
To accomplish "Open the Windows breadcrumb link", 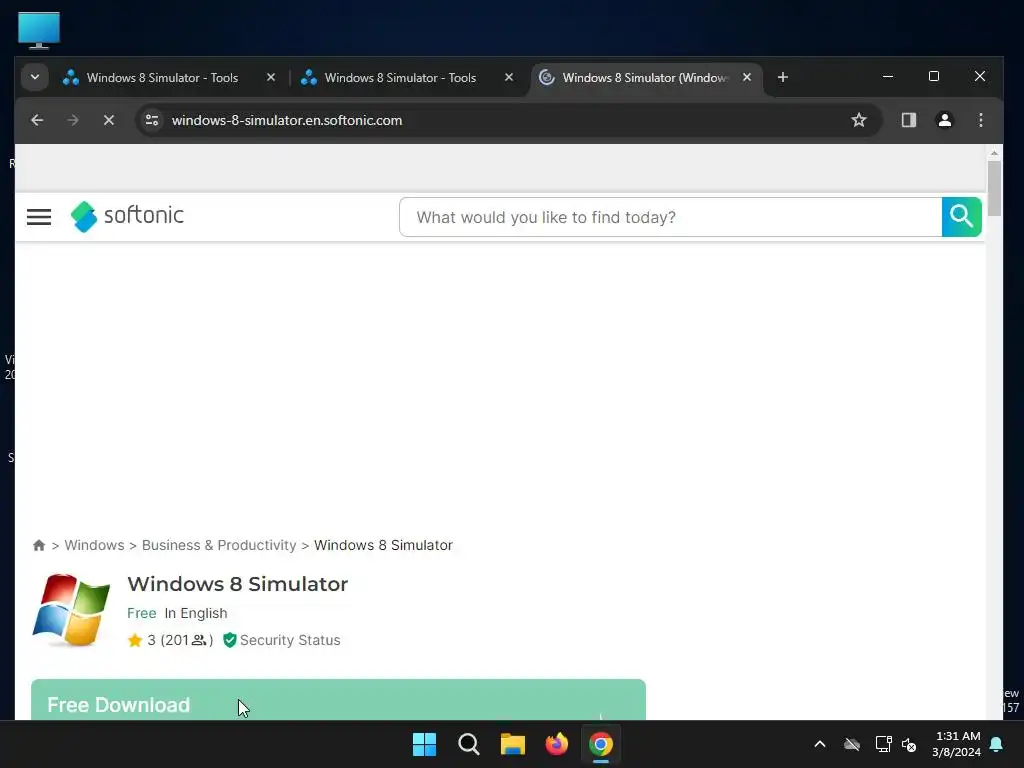I will pyautogui.click(x=94, y=545).
